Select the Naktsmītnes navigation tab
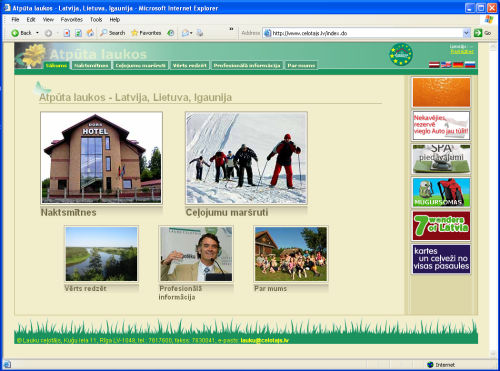The height and width of the screenshot is (371, 500). (91, 65)
